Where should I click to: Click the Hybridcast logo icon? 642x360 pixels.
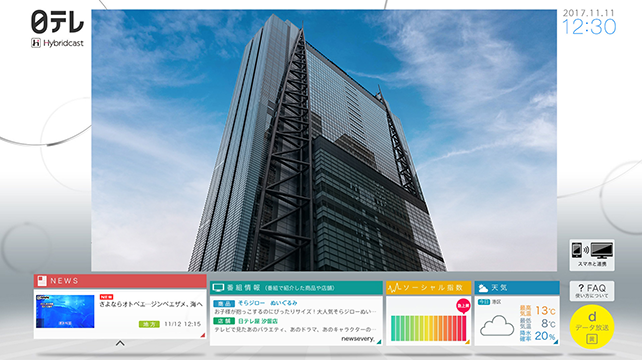(36, 43)
